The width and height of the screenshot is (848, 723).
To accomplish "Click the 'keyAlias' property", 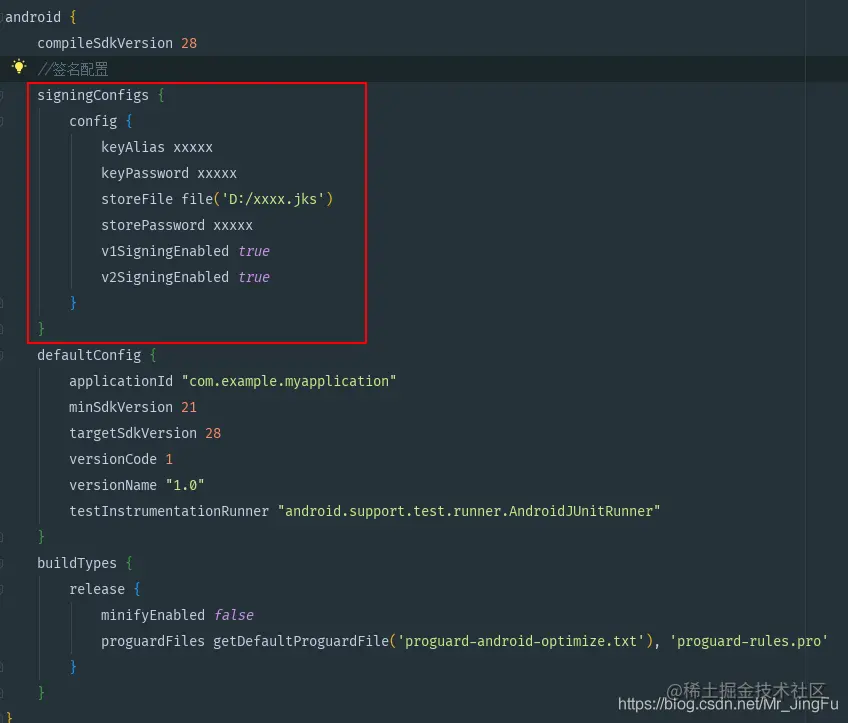I will pos(132,147).
